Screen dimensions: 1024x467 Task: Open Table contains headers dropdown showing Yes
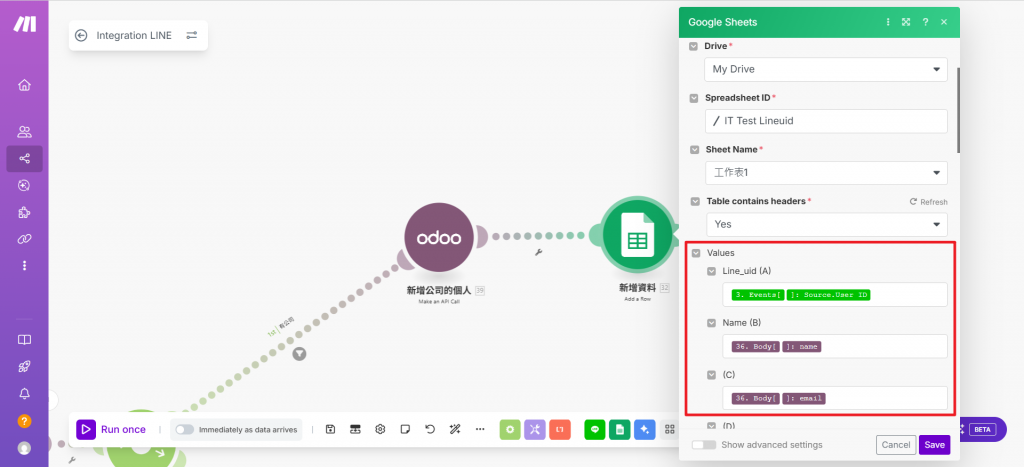click(827, 225)
